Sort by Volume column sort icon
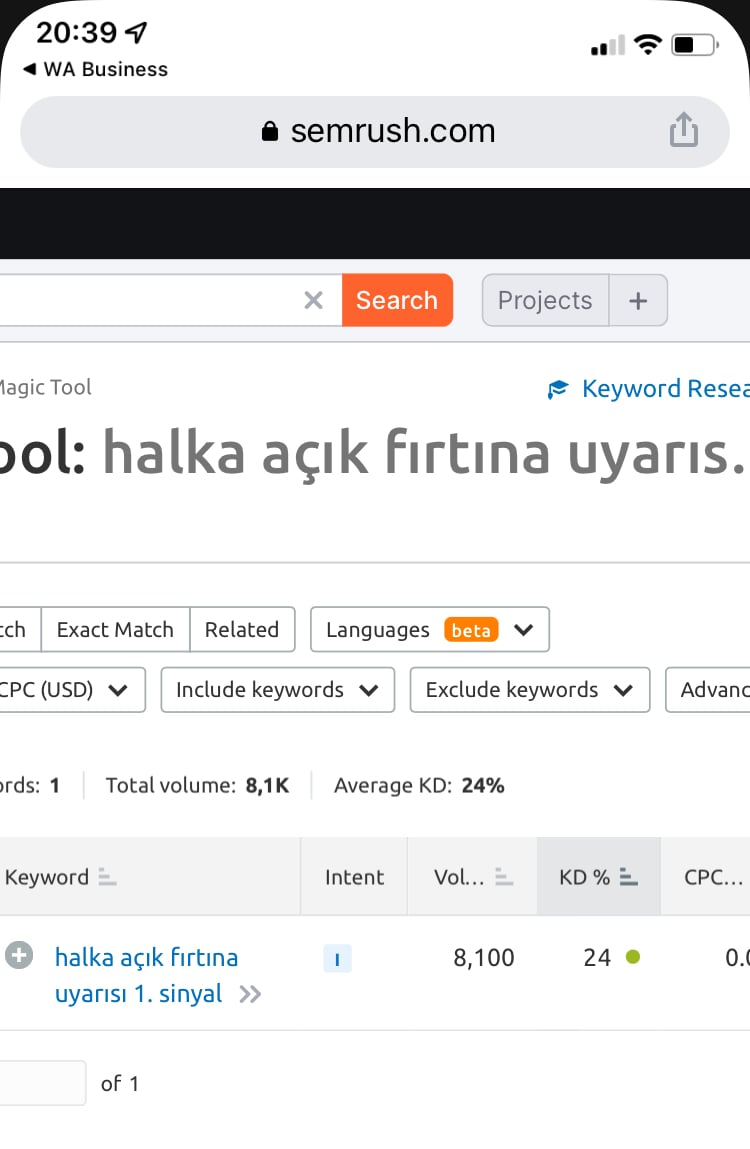This screenshot has width=750, height=1149. 504,876
